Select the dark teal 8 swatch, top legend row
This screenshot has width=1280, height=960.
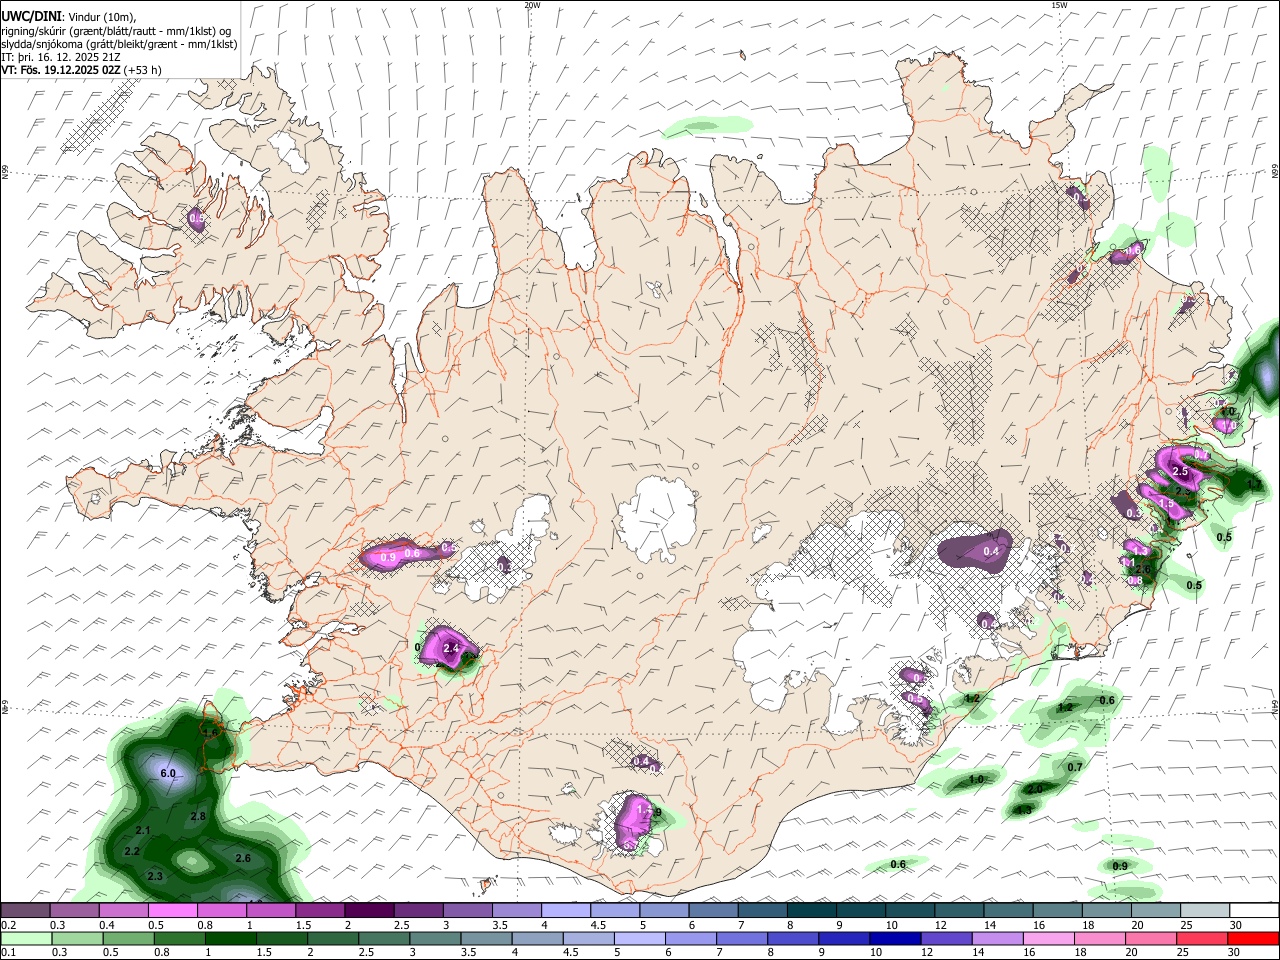point(810,911)
